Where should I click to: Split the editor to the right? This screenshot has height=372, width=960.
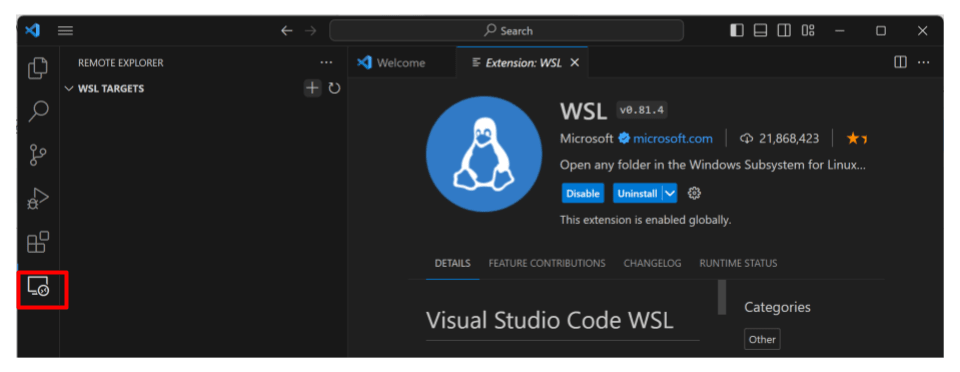click(900, 62)
